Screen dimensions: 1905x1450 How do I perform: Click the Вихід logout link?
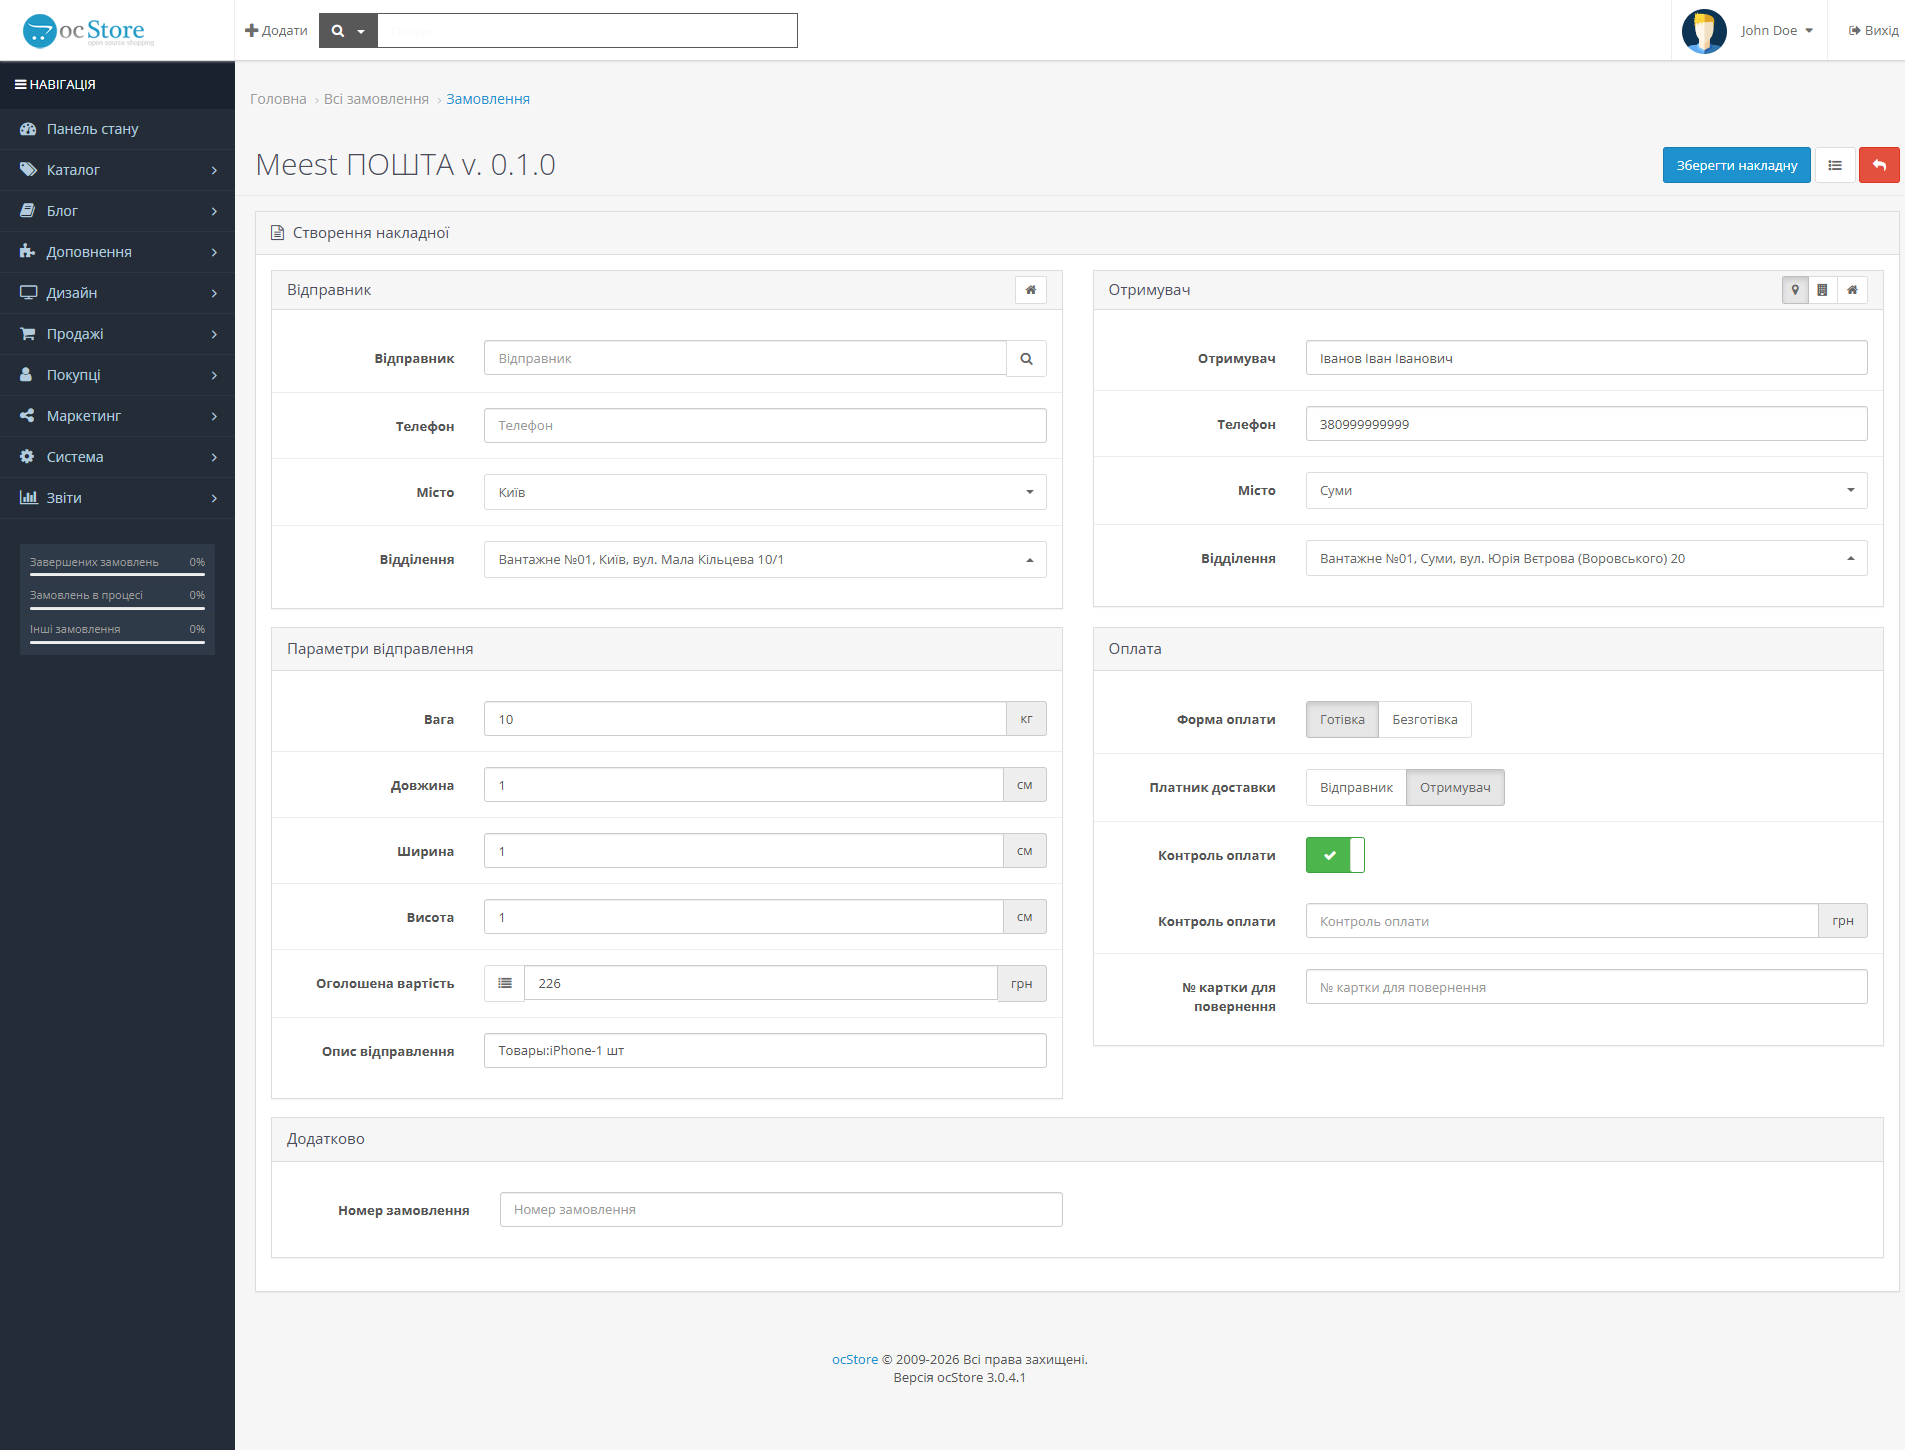(1873, 31)
